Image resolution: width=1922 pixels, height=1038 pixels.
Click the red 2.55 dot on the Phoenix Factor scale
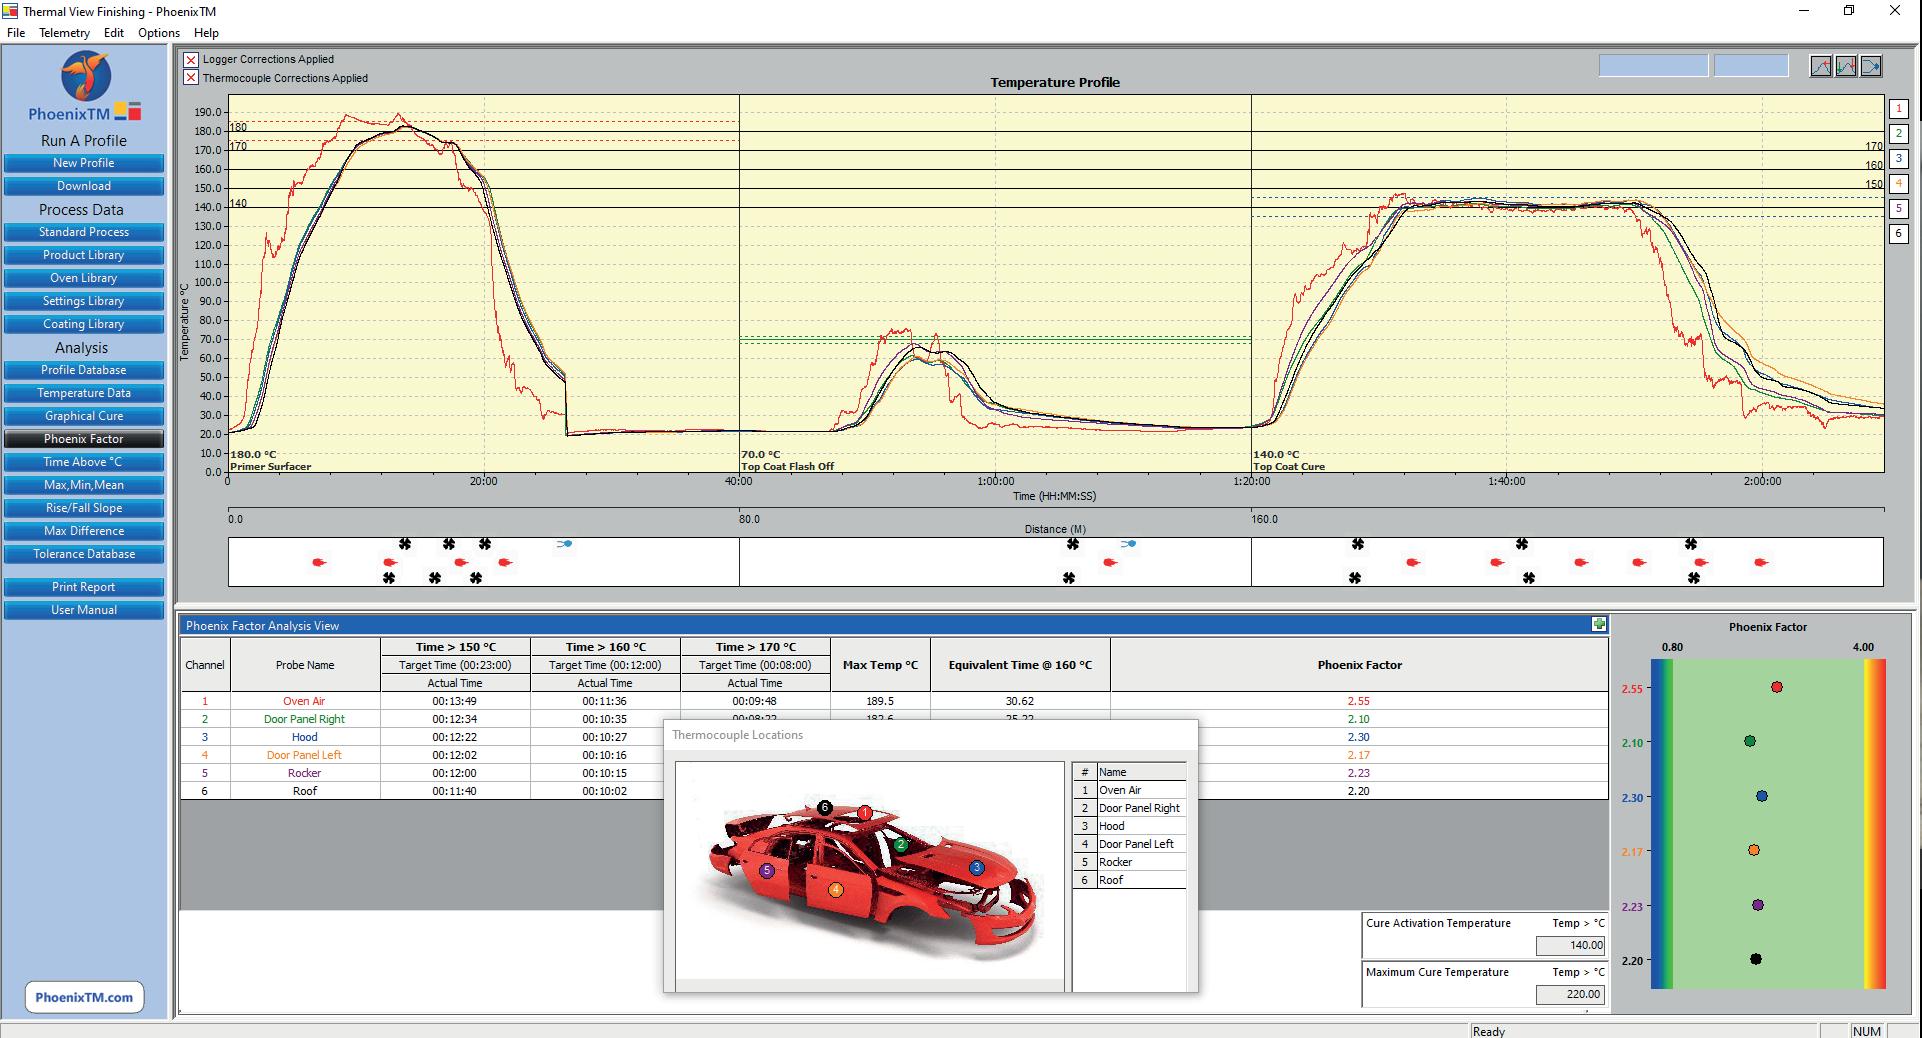click(1777, 687)
